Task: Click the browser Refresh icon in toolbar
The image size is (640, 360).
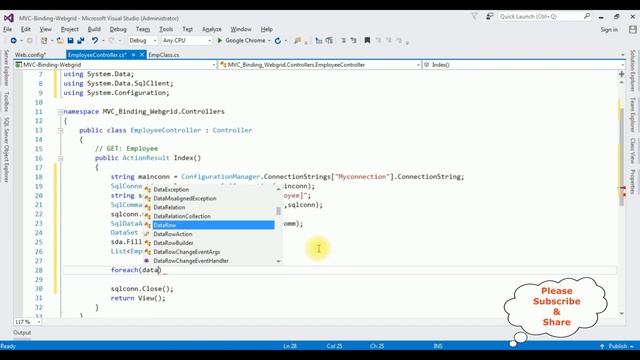Action: tap(278, 40)
